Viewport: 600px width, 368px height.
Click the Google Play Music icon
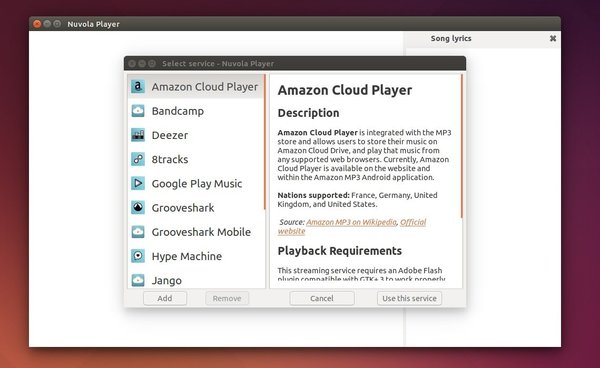(138, 184)
